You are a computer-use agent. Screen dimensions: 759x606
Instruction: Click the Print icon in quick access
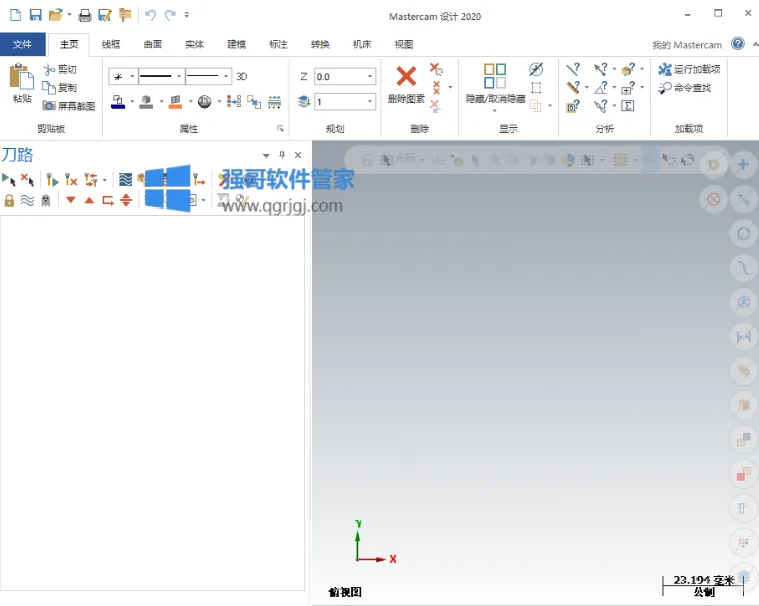pyautogui.click(x=85, y=15)
